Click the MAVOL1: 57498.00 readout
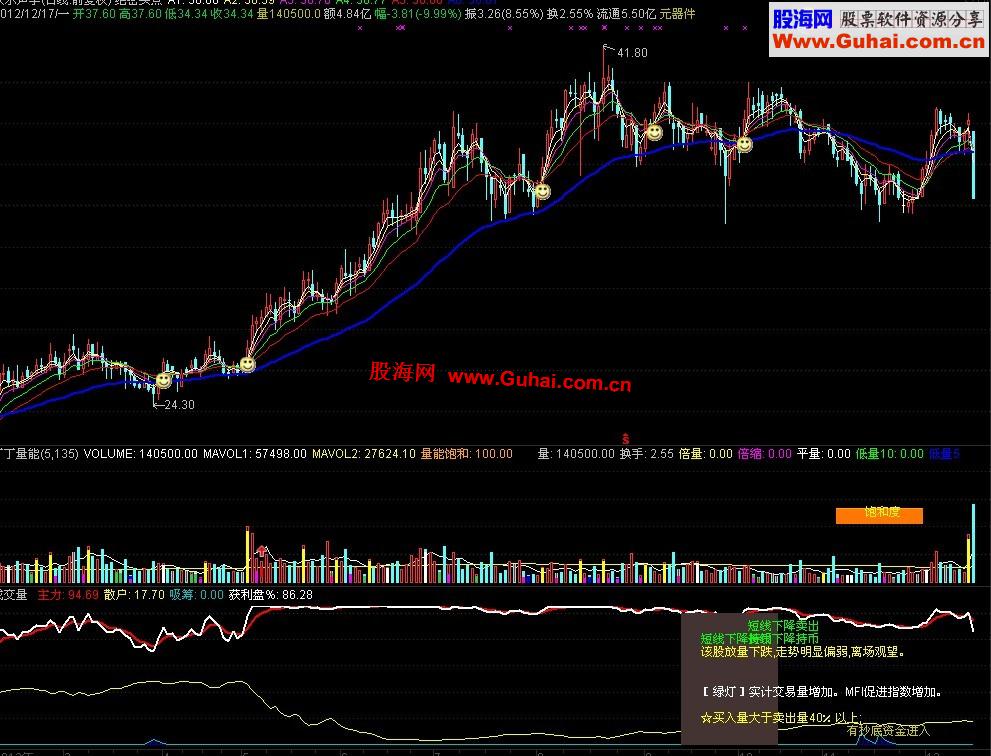The width and height of the screenshot is (991, 756). tap(255, 454)
